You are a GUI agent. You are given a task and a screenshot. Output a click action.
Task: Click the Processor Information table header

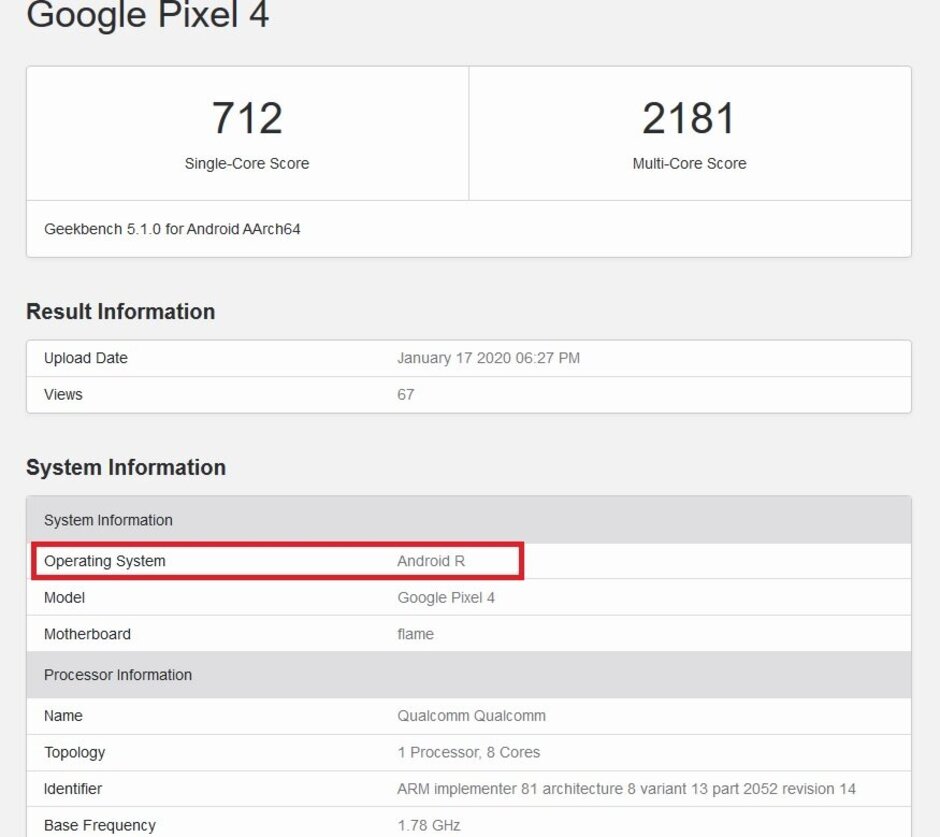pyautogui.click(x=118, y=675)
